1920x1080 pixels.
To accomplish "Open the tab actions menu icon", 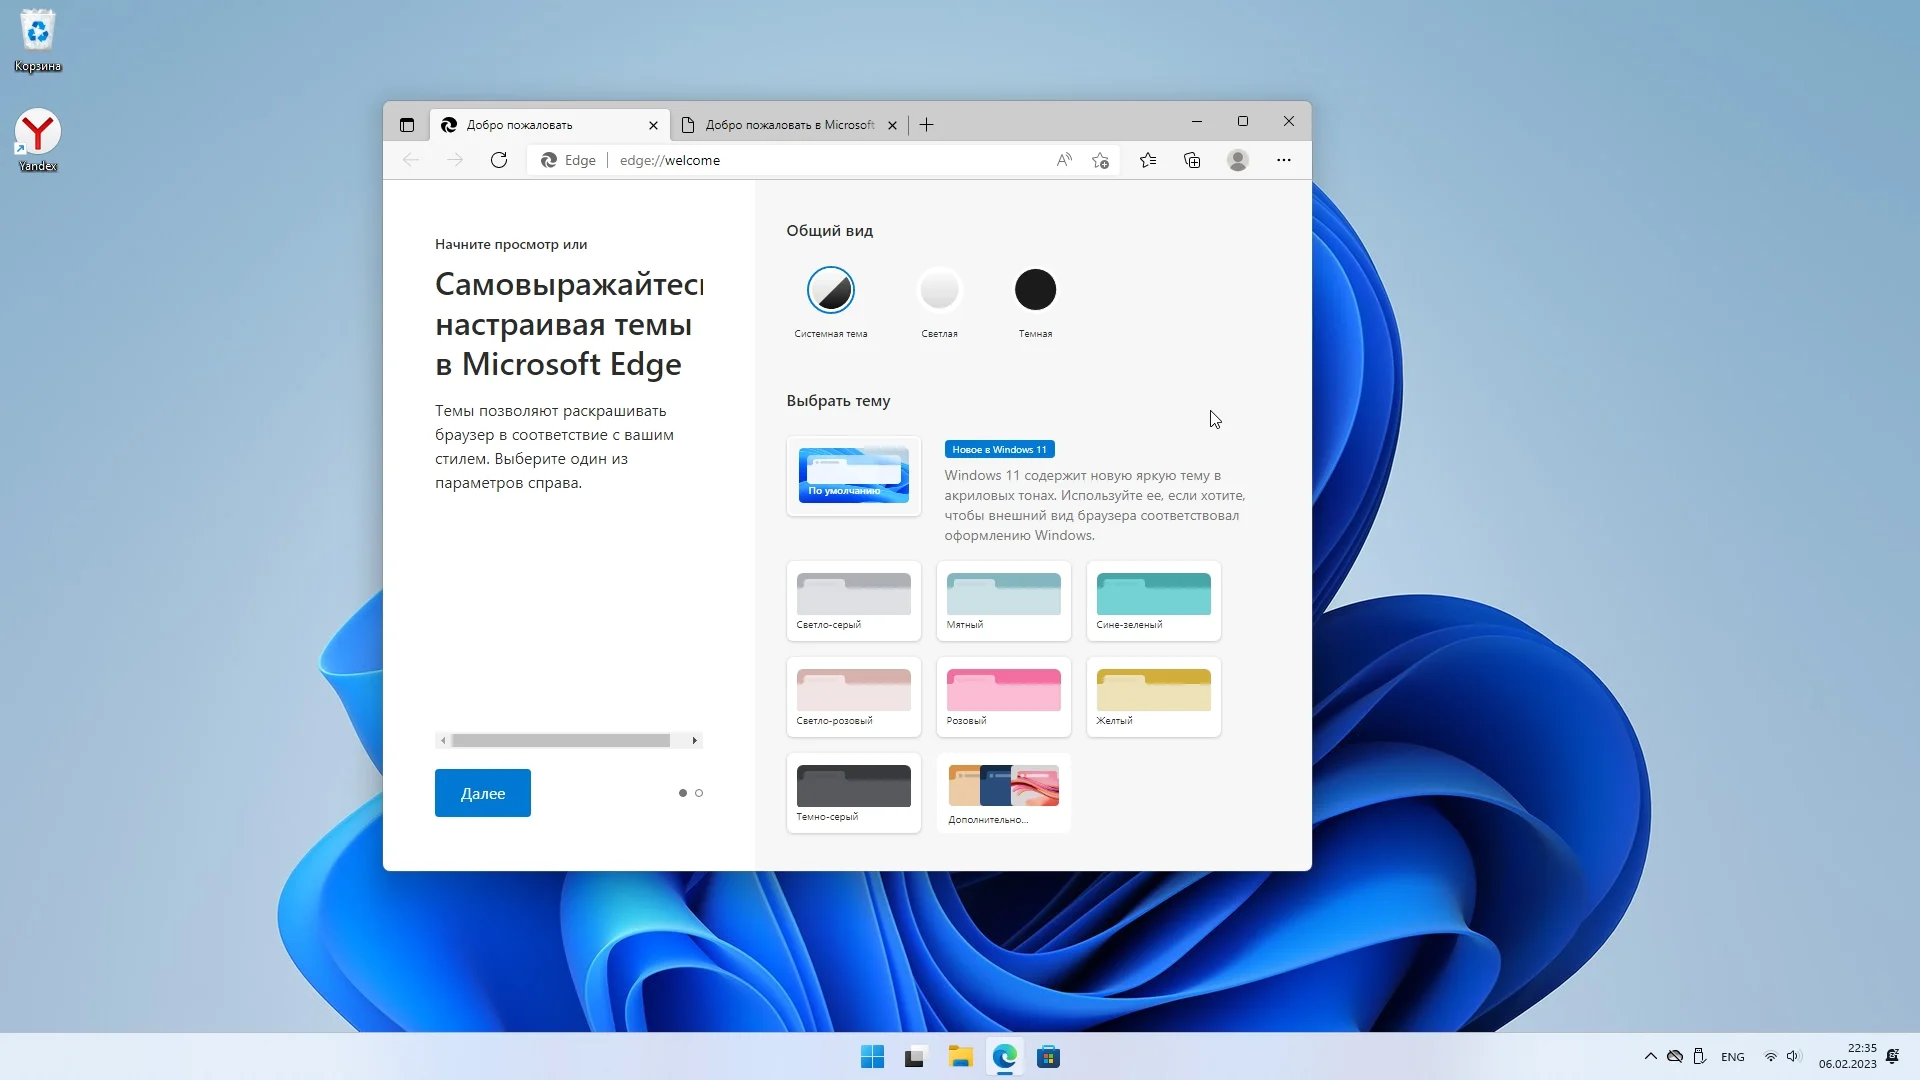I will pos(406,125).
